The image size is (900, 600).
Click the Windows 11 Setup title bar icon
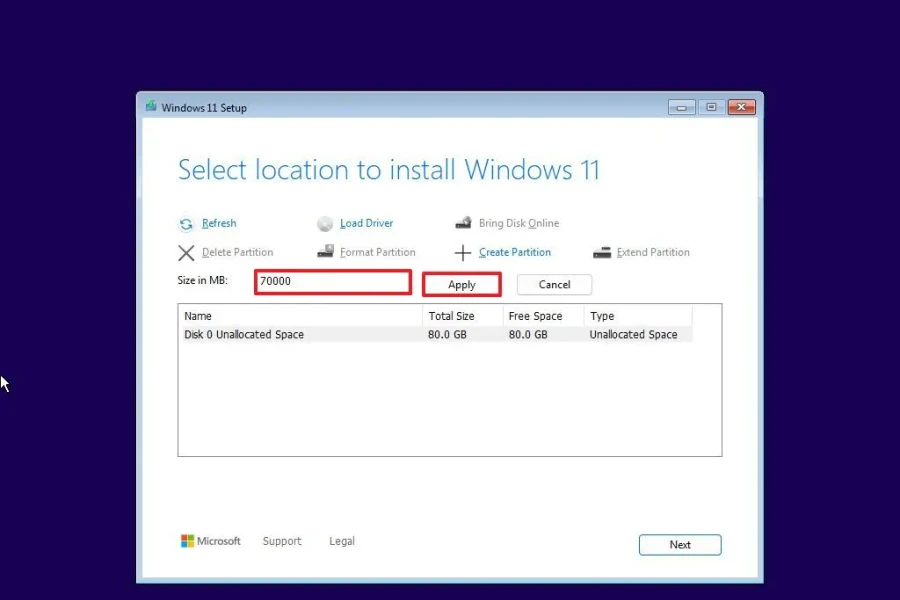click(151, 106)
